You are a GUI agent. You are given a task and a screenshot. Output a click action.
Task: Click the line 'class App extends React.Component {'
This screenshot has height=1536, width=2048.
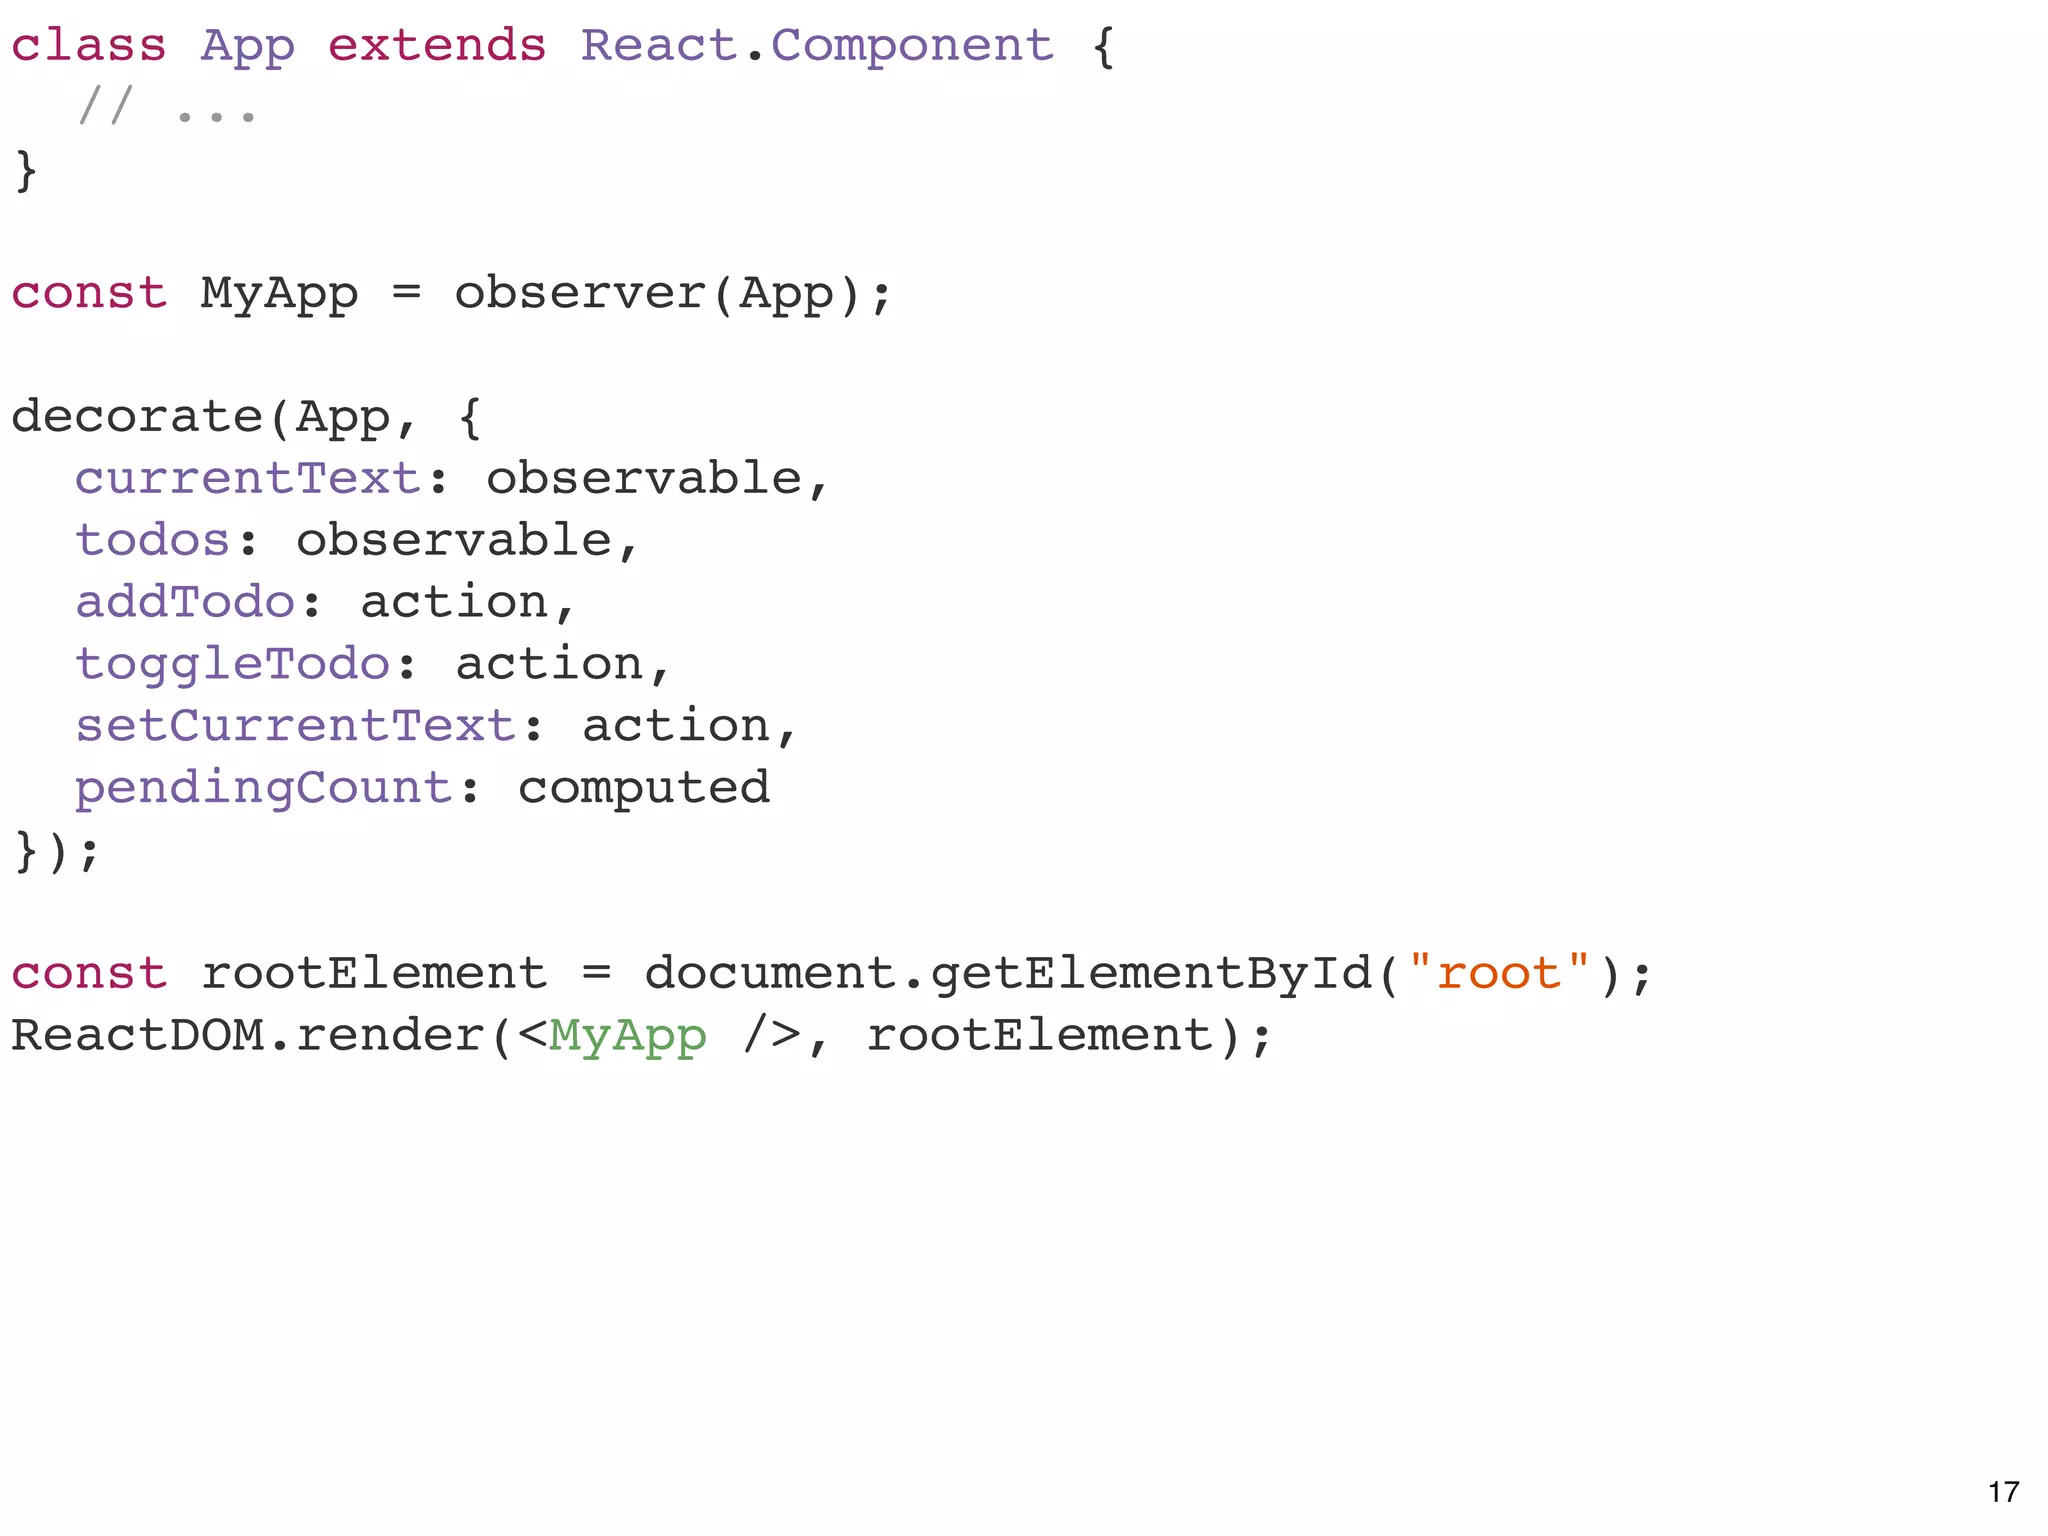tap(563, 46)
